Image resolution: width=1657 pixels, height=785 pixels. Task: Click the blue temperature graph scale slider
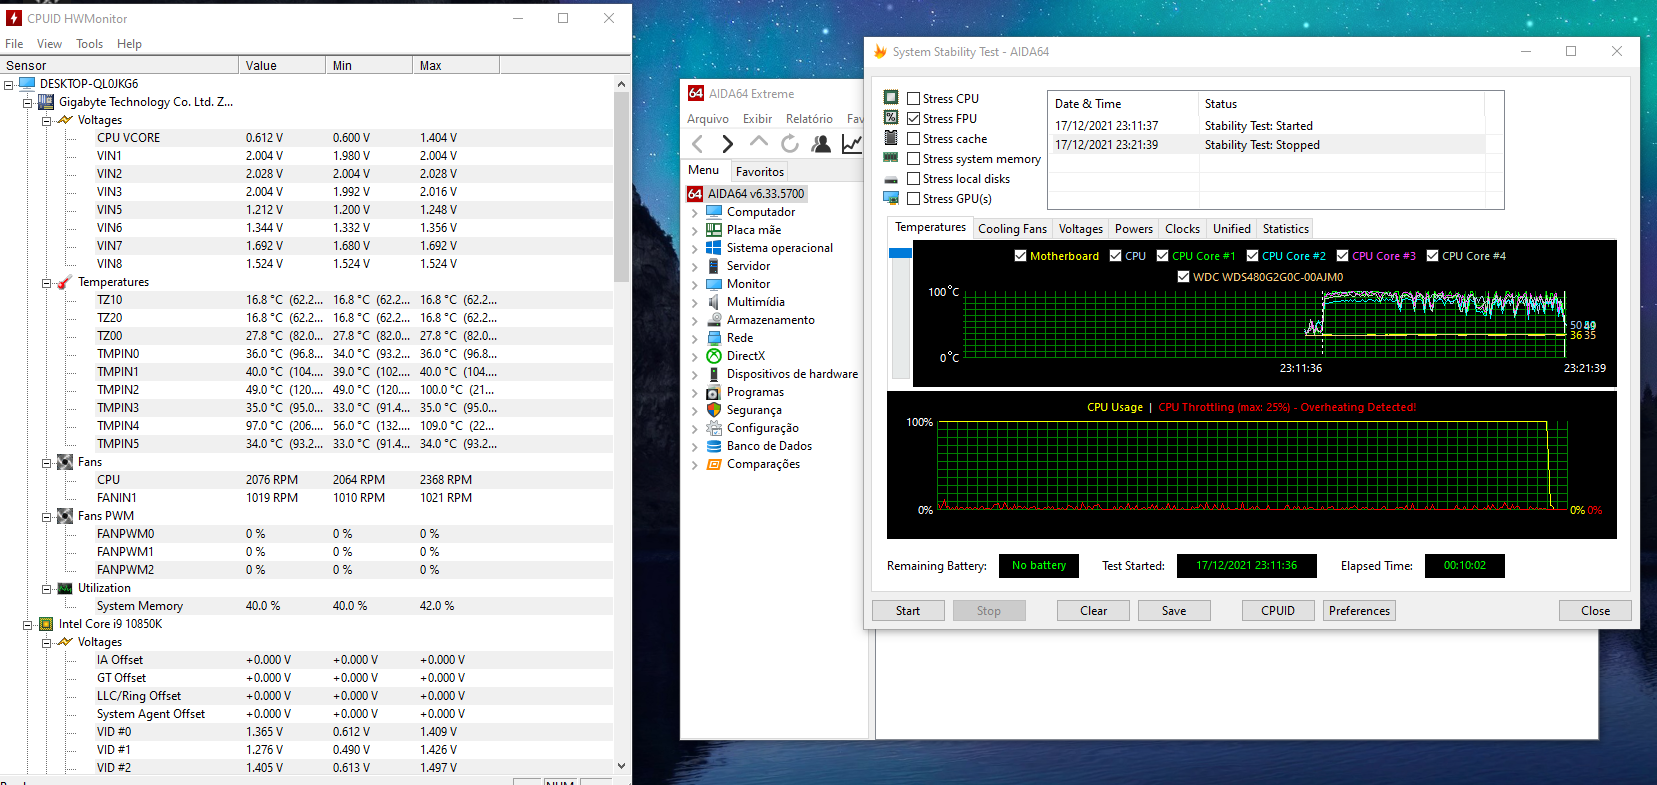[900, 253]
